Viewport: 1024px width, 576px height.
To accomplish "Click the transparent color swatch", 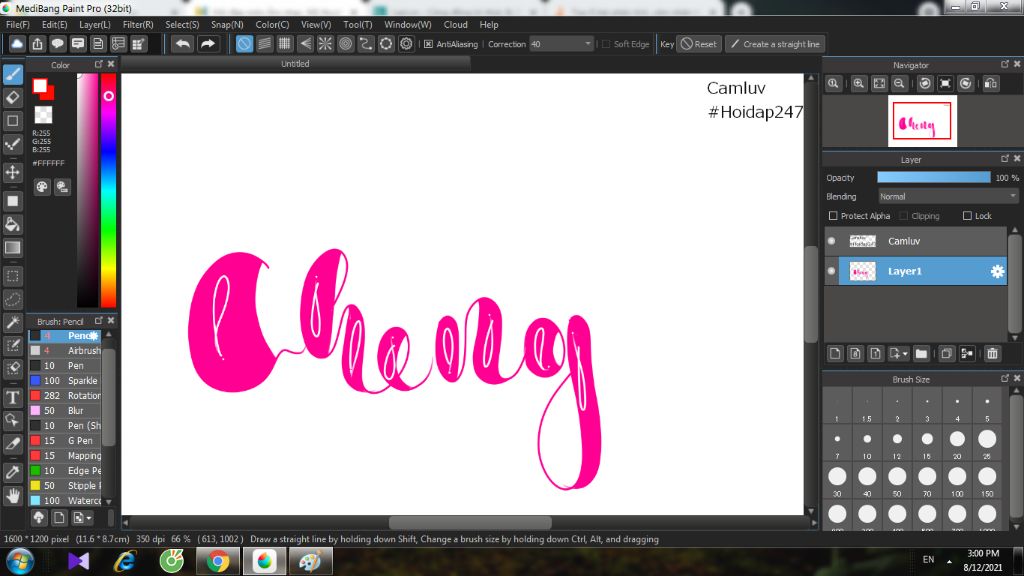I will [43, 115].
